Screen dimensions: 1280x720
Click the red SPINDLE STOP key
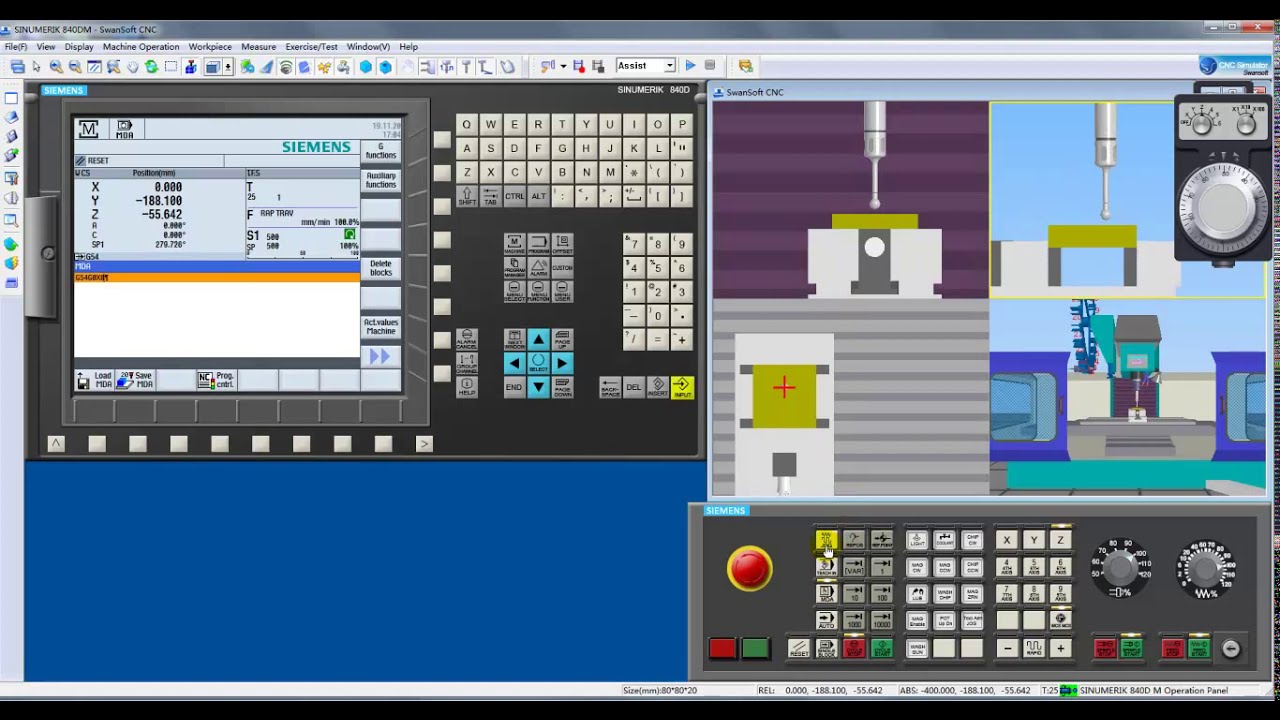pos(1105,649)
